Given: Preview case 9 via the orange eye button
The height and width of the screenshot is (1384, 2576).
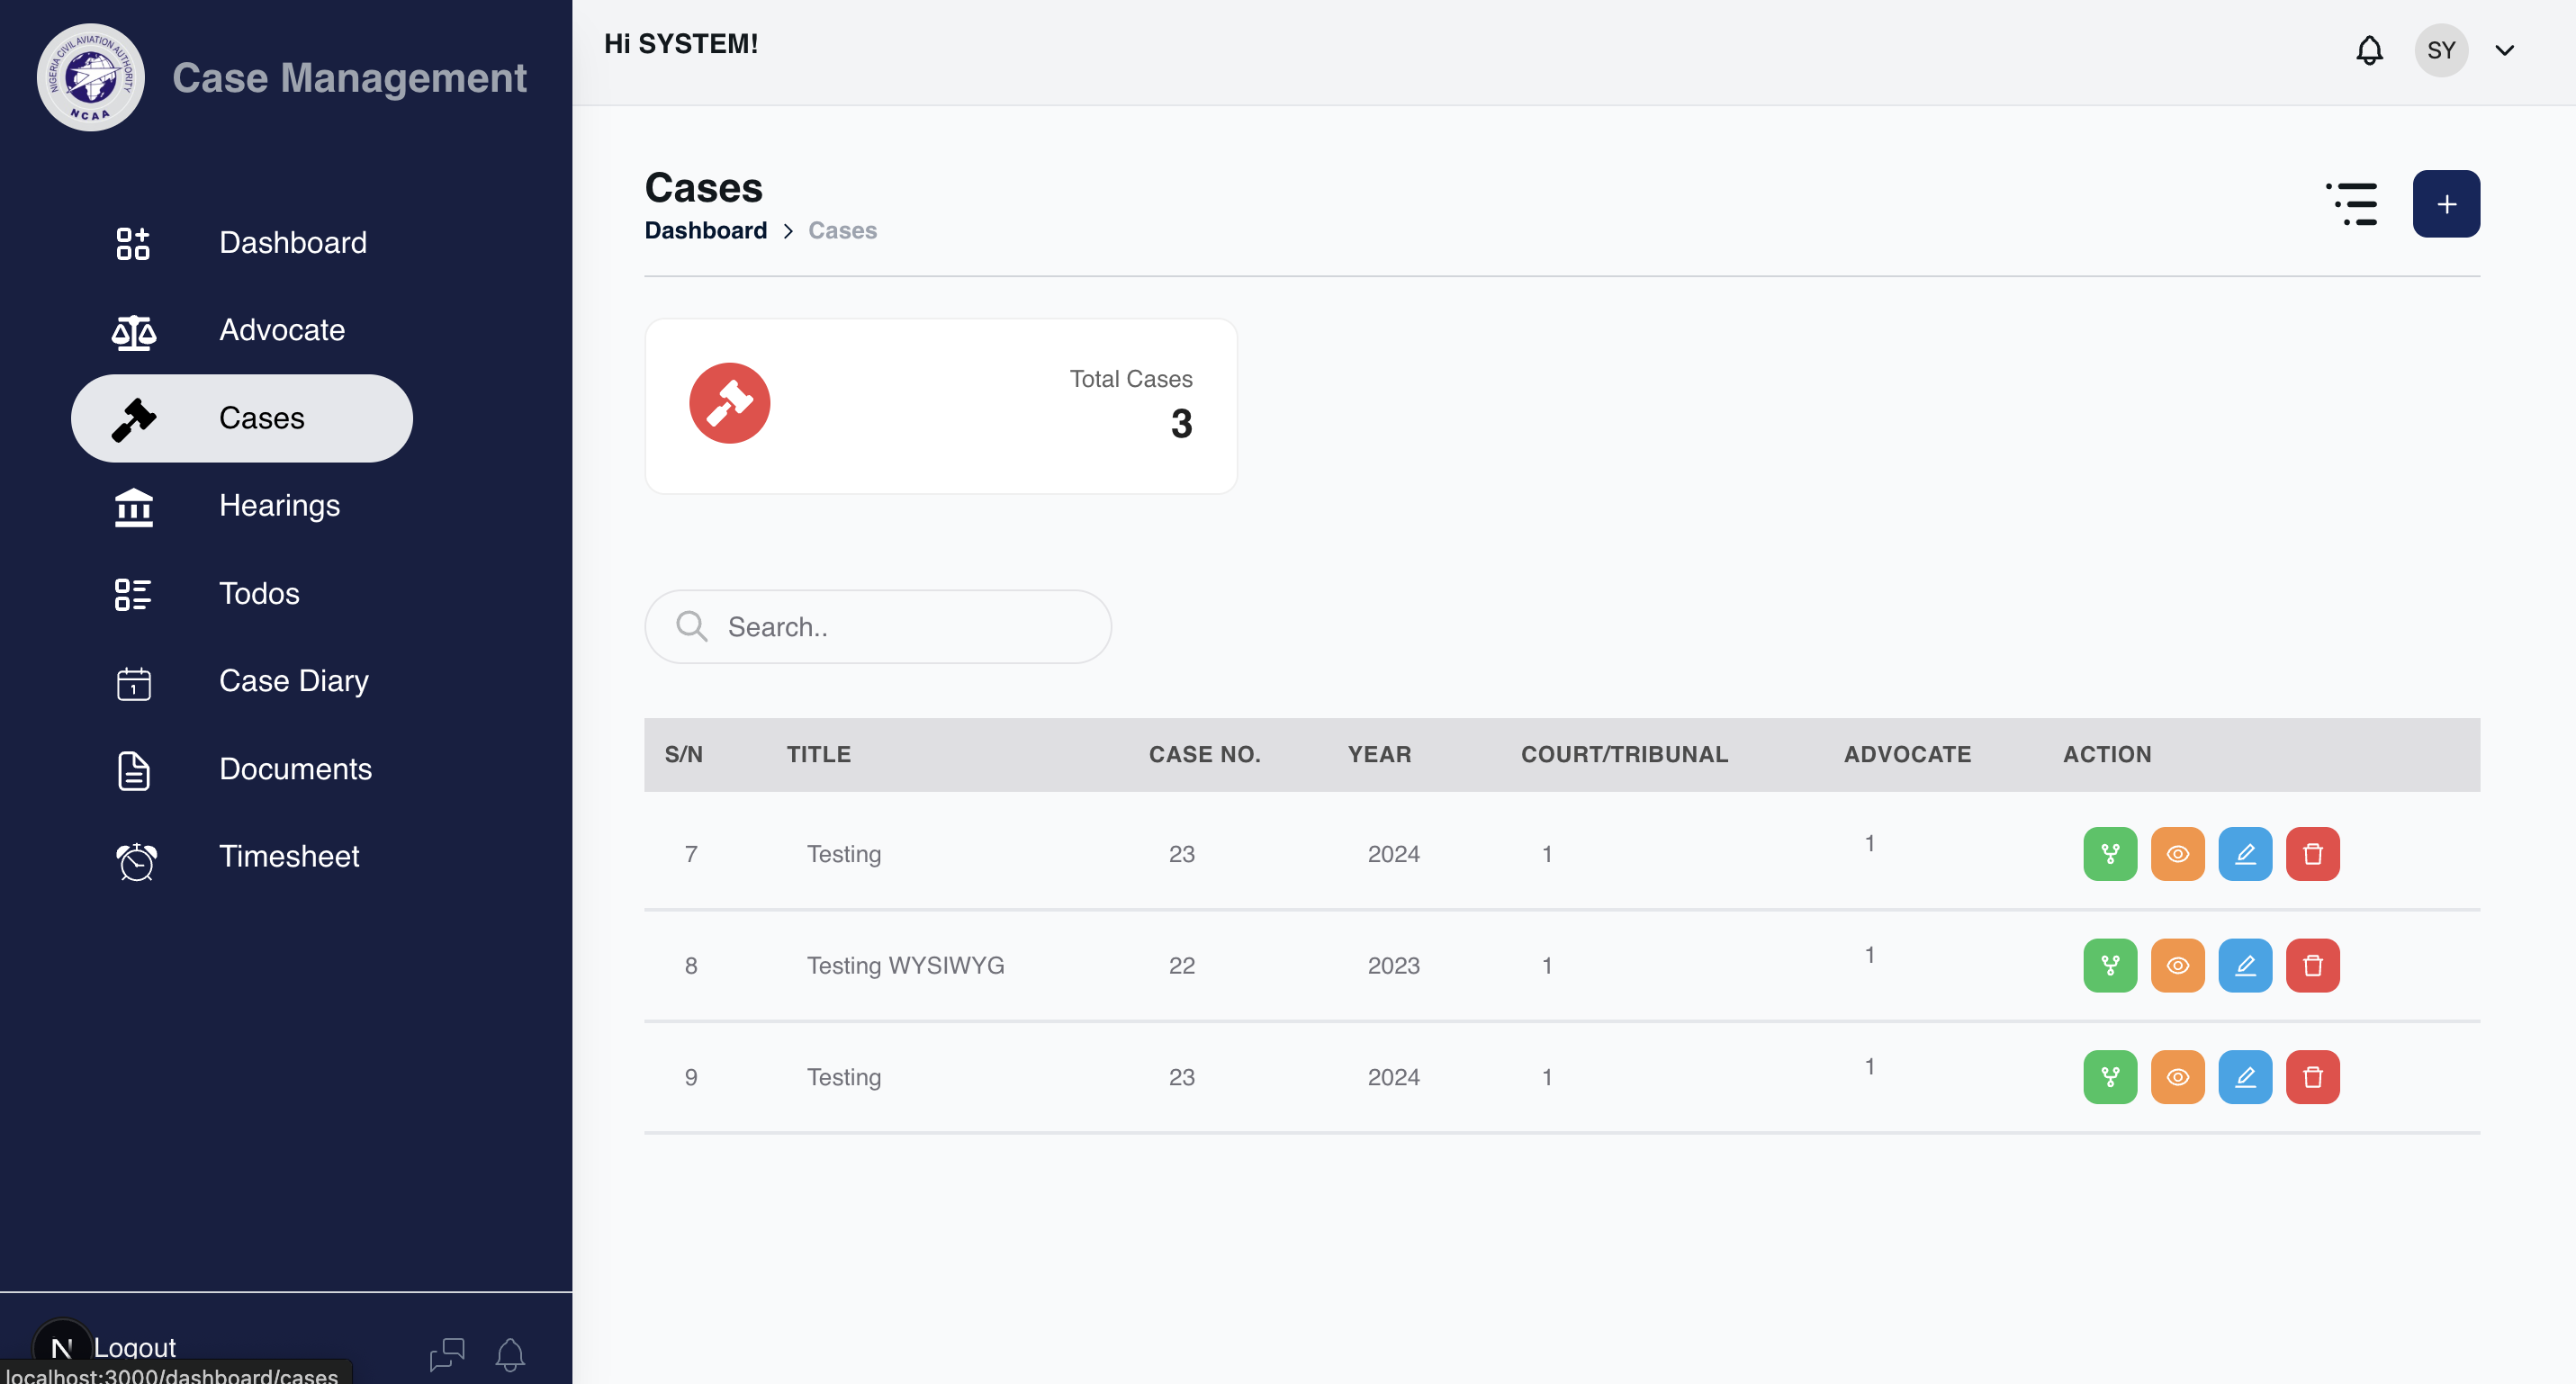Looking at the screenshot, I should click(x=2178, y=1077).
